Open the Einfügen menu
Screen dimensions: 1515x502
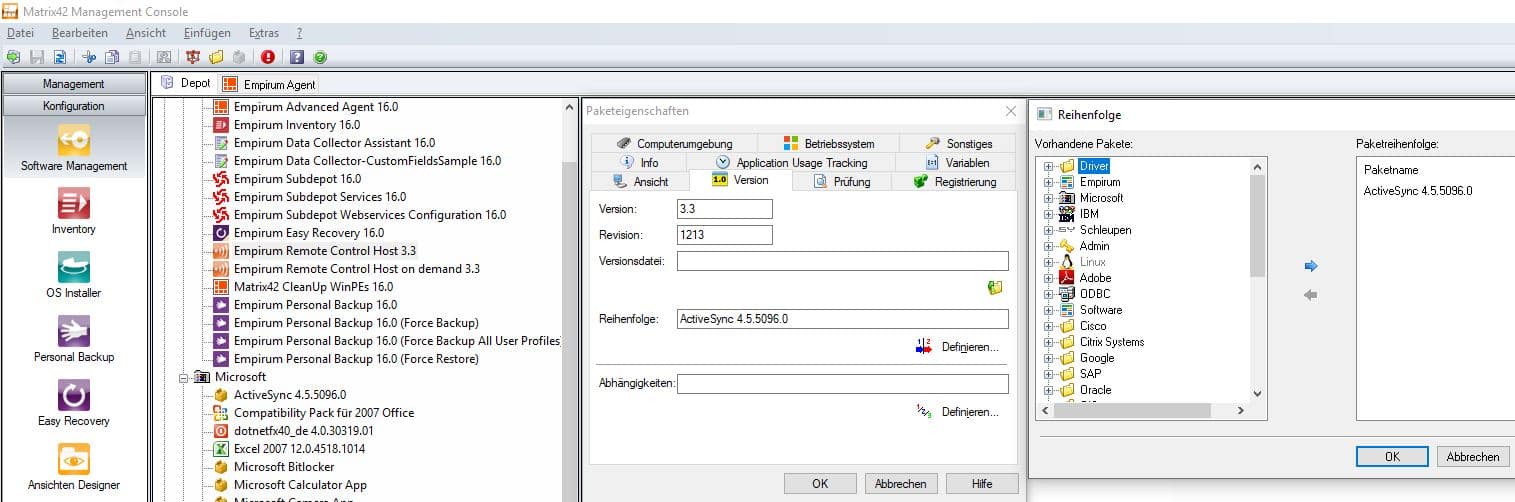tap(207, 33)
